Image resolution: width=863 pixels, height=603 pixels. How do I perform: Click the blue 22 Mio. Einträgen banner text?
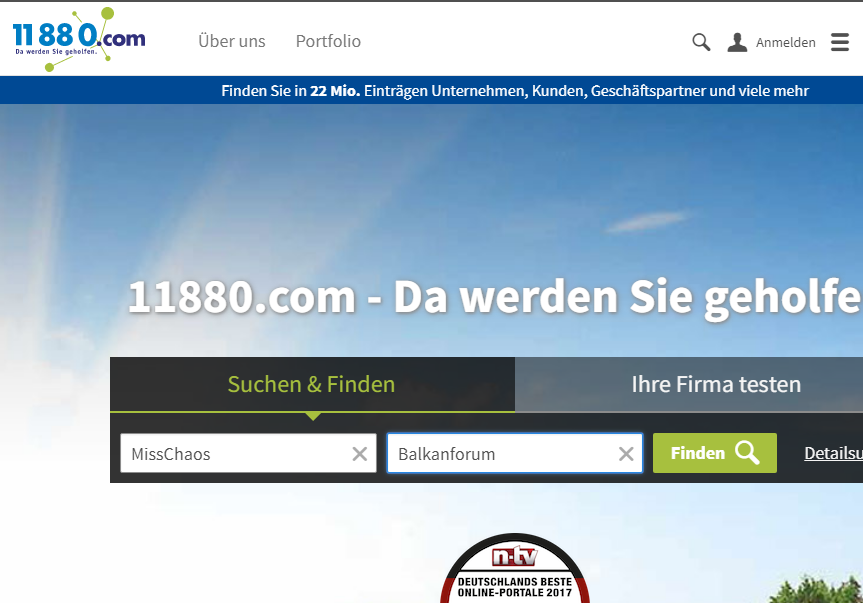pyautogui.click(x=515, y=91)
